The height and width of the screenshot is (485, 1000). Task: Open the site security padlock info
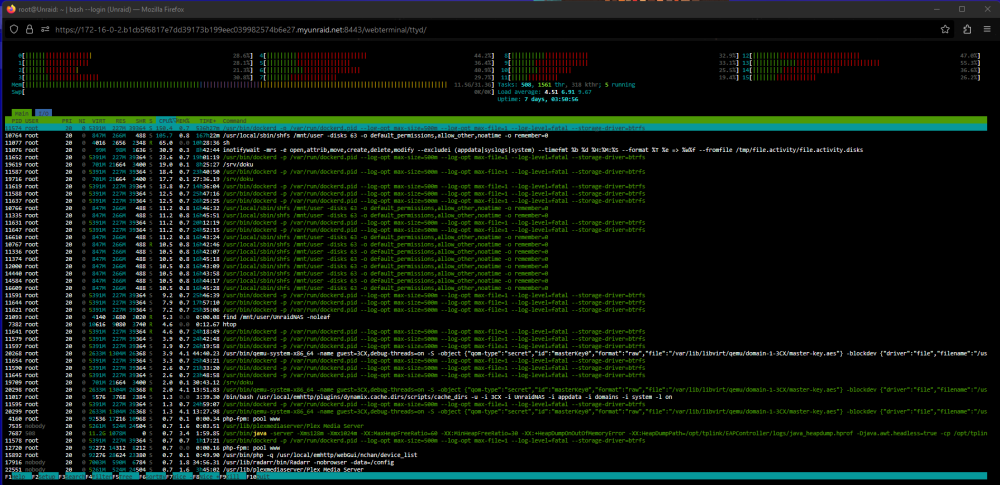tap(29, 29)
